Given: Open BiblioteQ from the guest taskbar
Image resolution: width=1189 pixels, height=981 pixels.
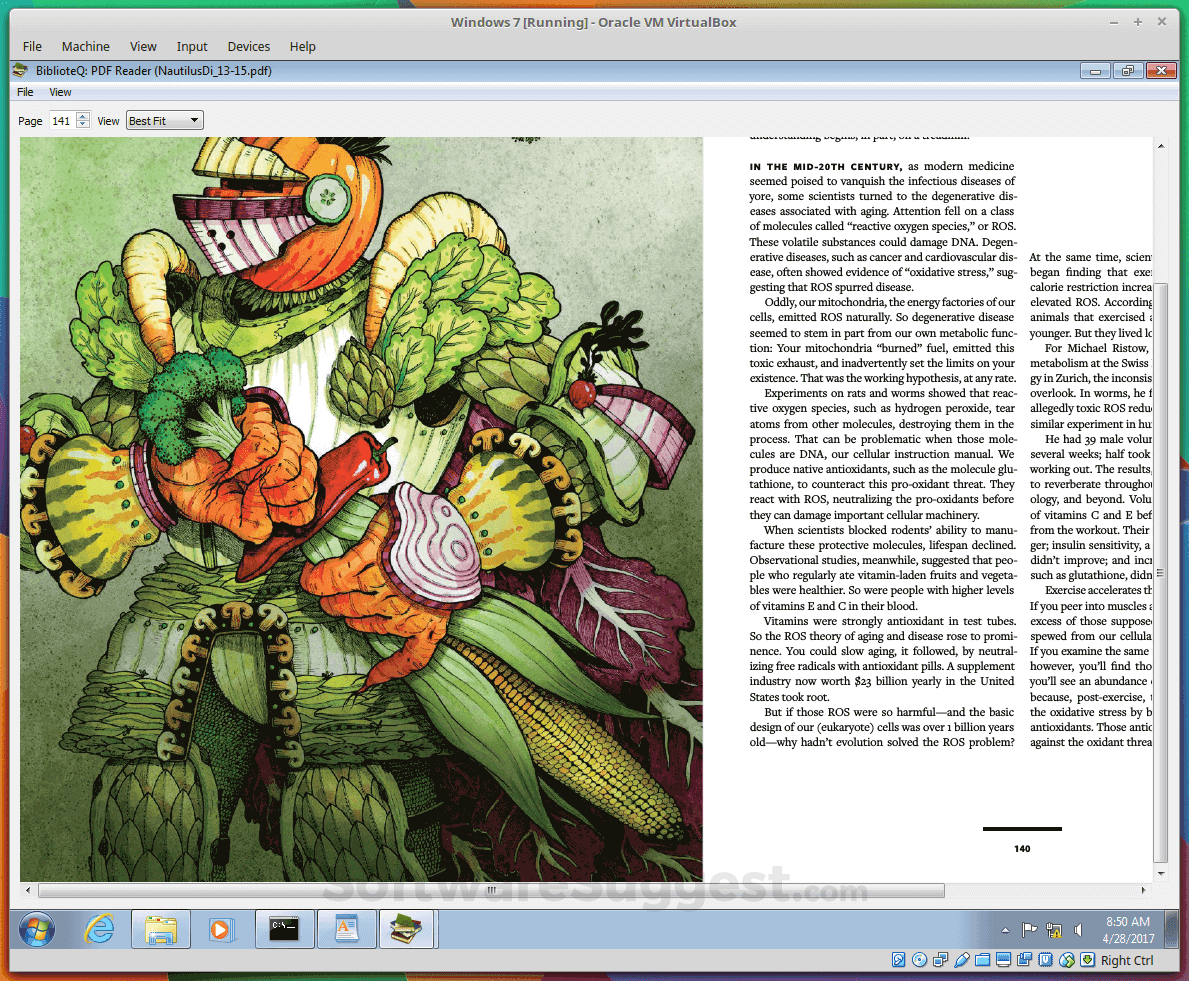Looking at the screenshot, I should click(406, 929).
